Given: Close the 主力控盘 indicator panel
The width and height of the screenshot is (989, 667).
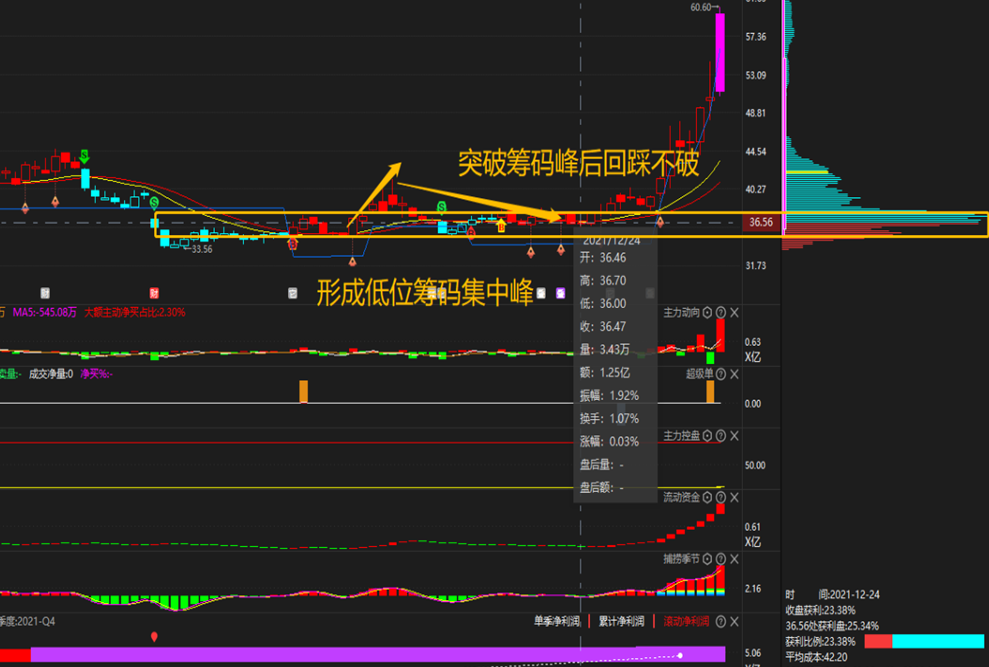Looking at the screenshot, I should (734, 435).
